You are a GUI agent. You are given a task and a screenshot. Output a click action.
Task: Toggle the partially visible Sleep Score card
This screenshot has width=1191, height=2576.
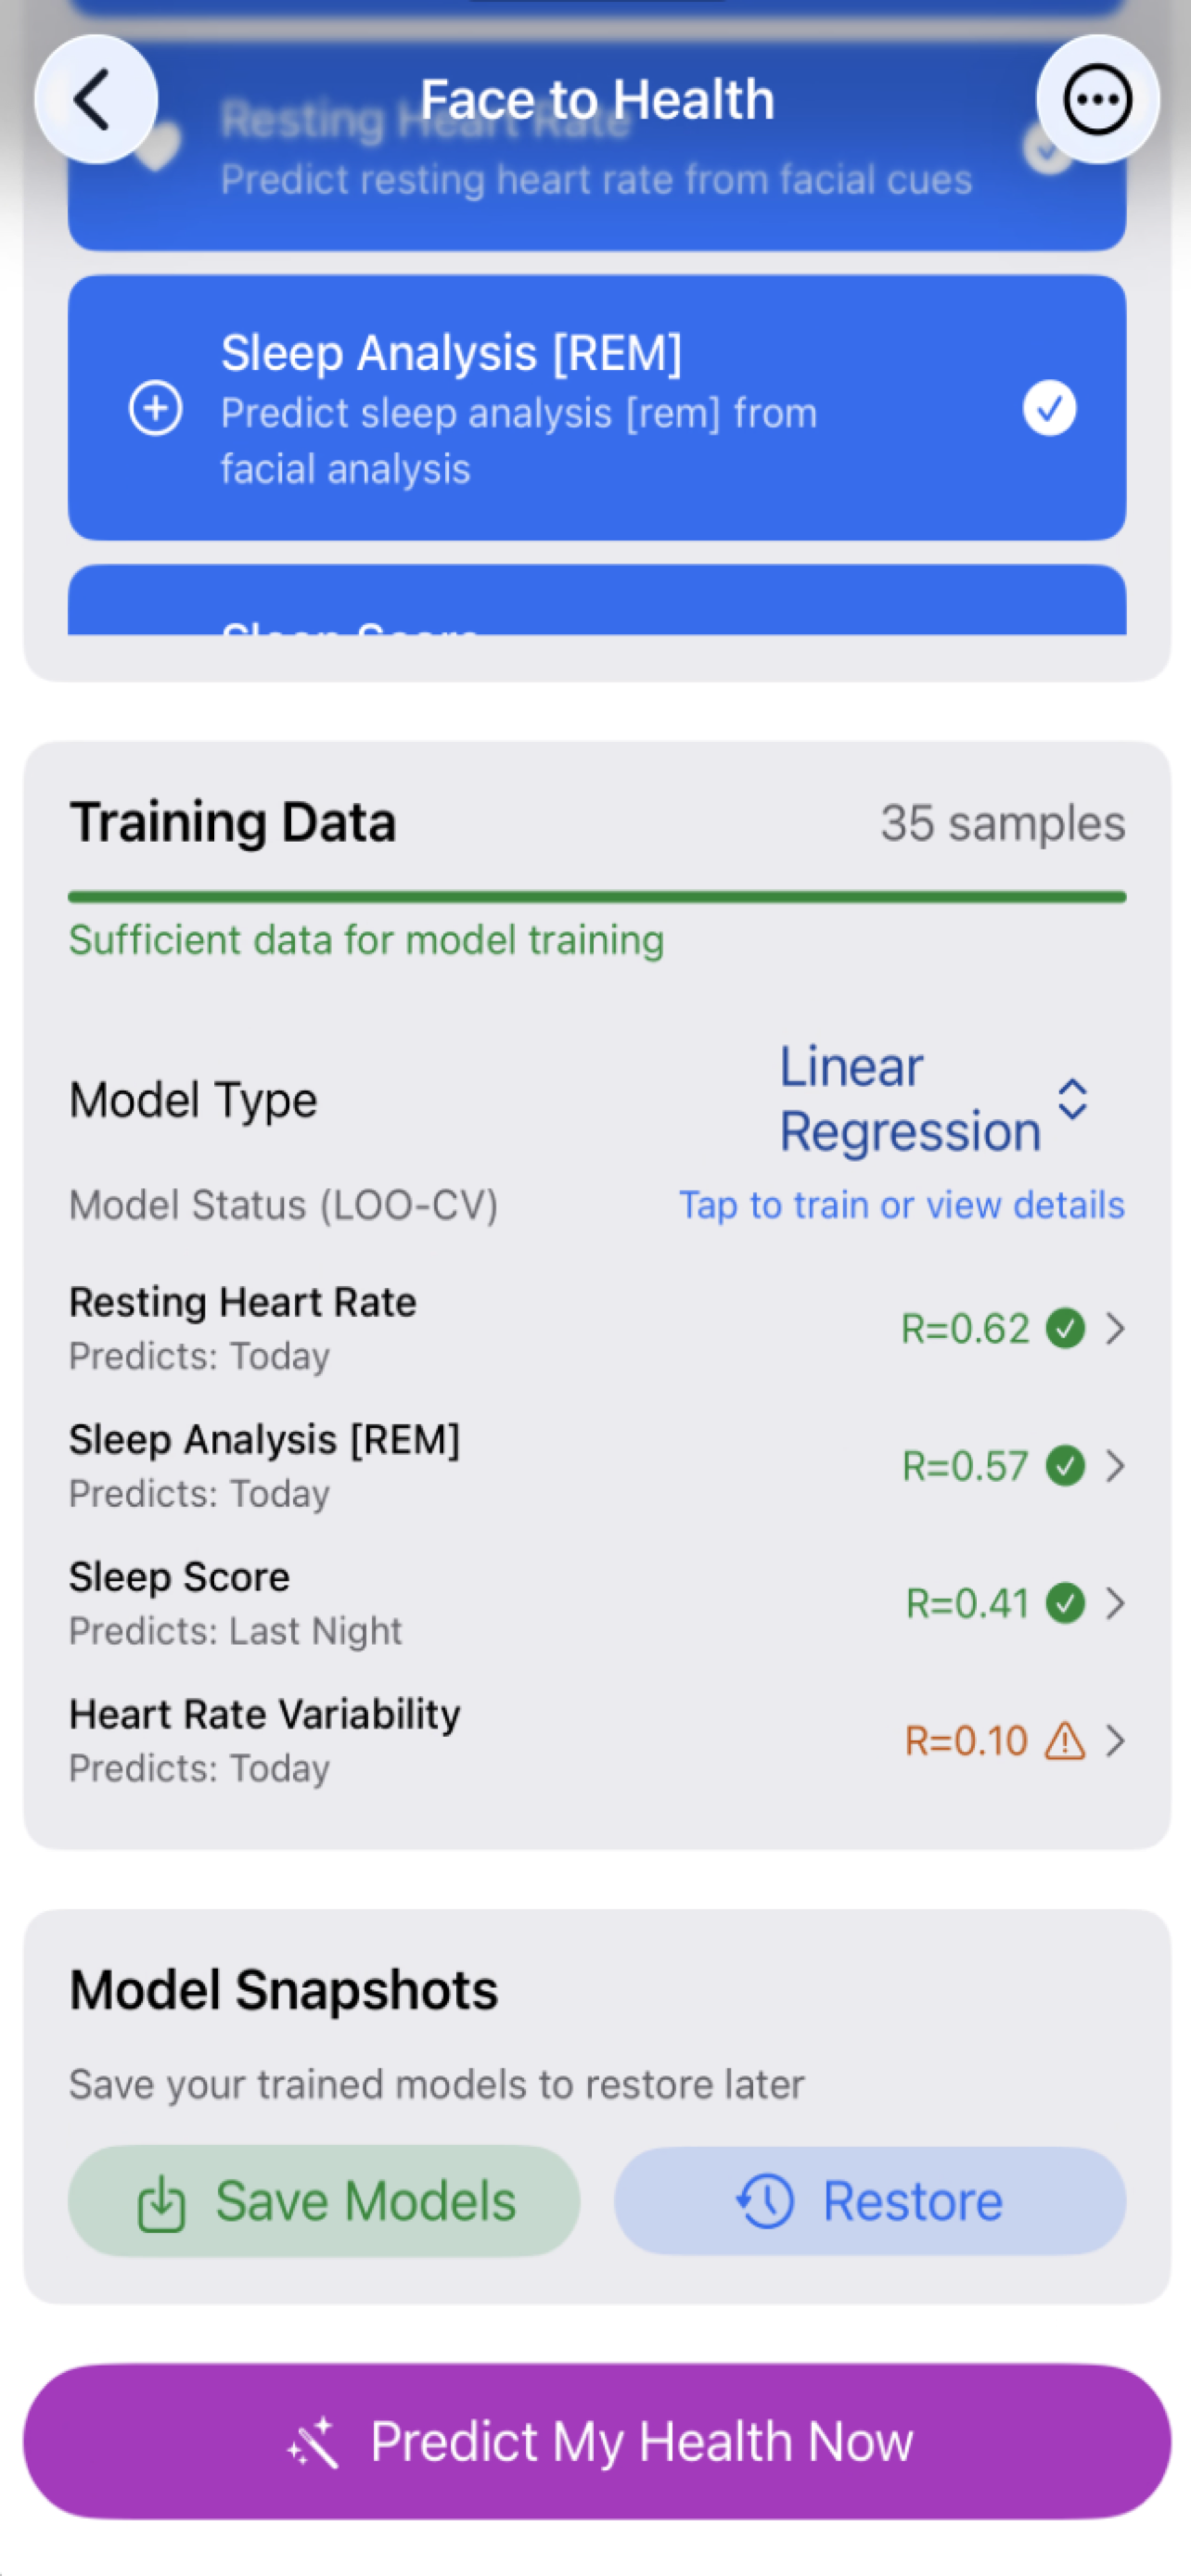[x=596, y=604]
